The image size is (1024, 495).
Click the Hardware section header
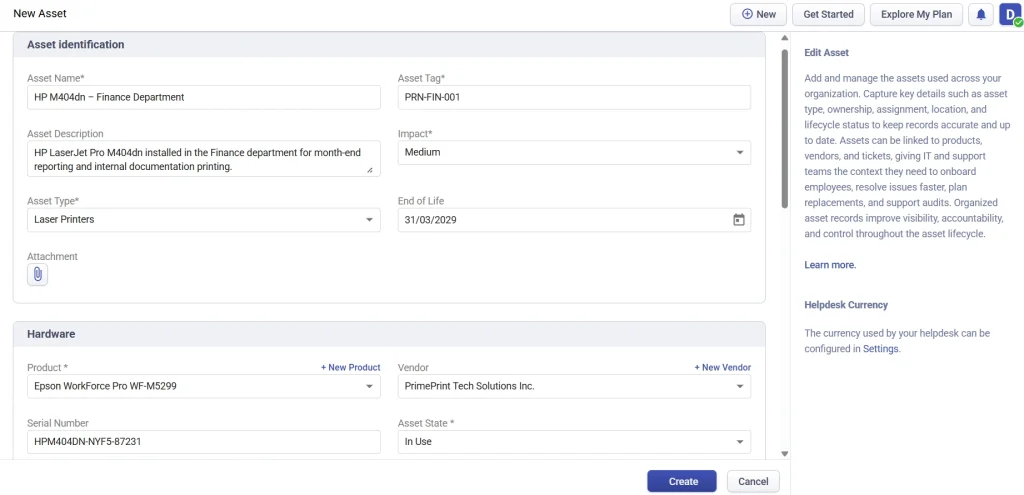click(x=389, y=334)
